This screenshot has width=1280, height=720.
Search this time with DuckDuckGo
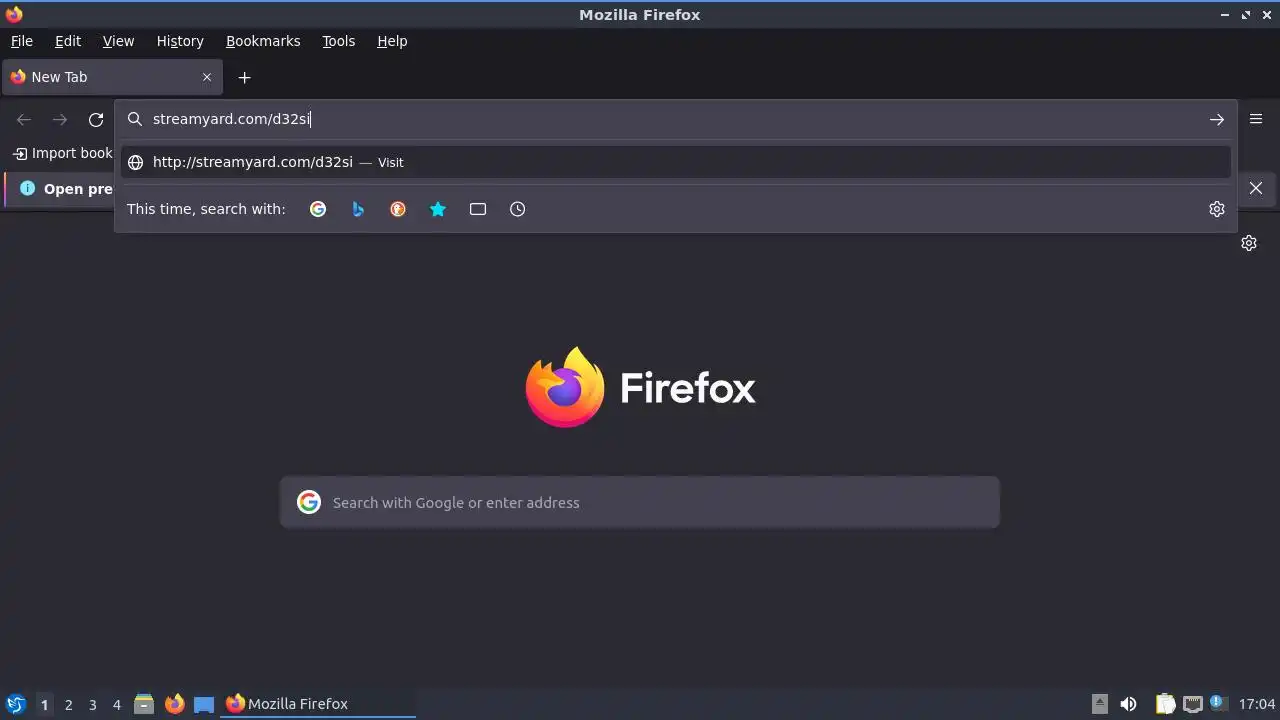398,209
